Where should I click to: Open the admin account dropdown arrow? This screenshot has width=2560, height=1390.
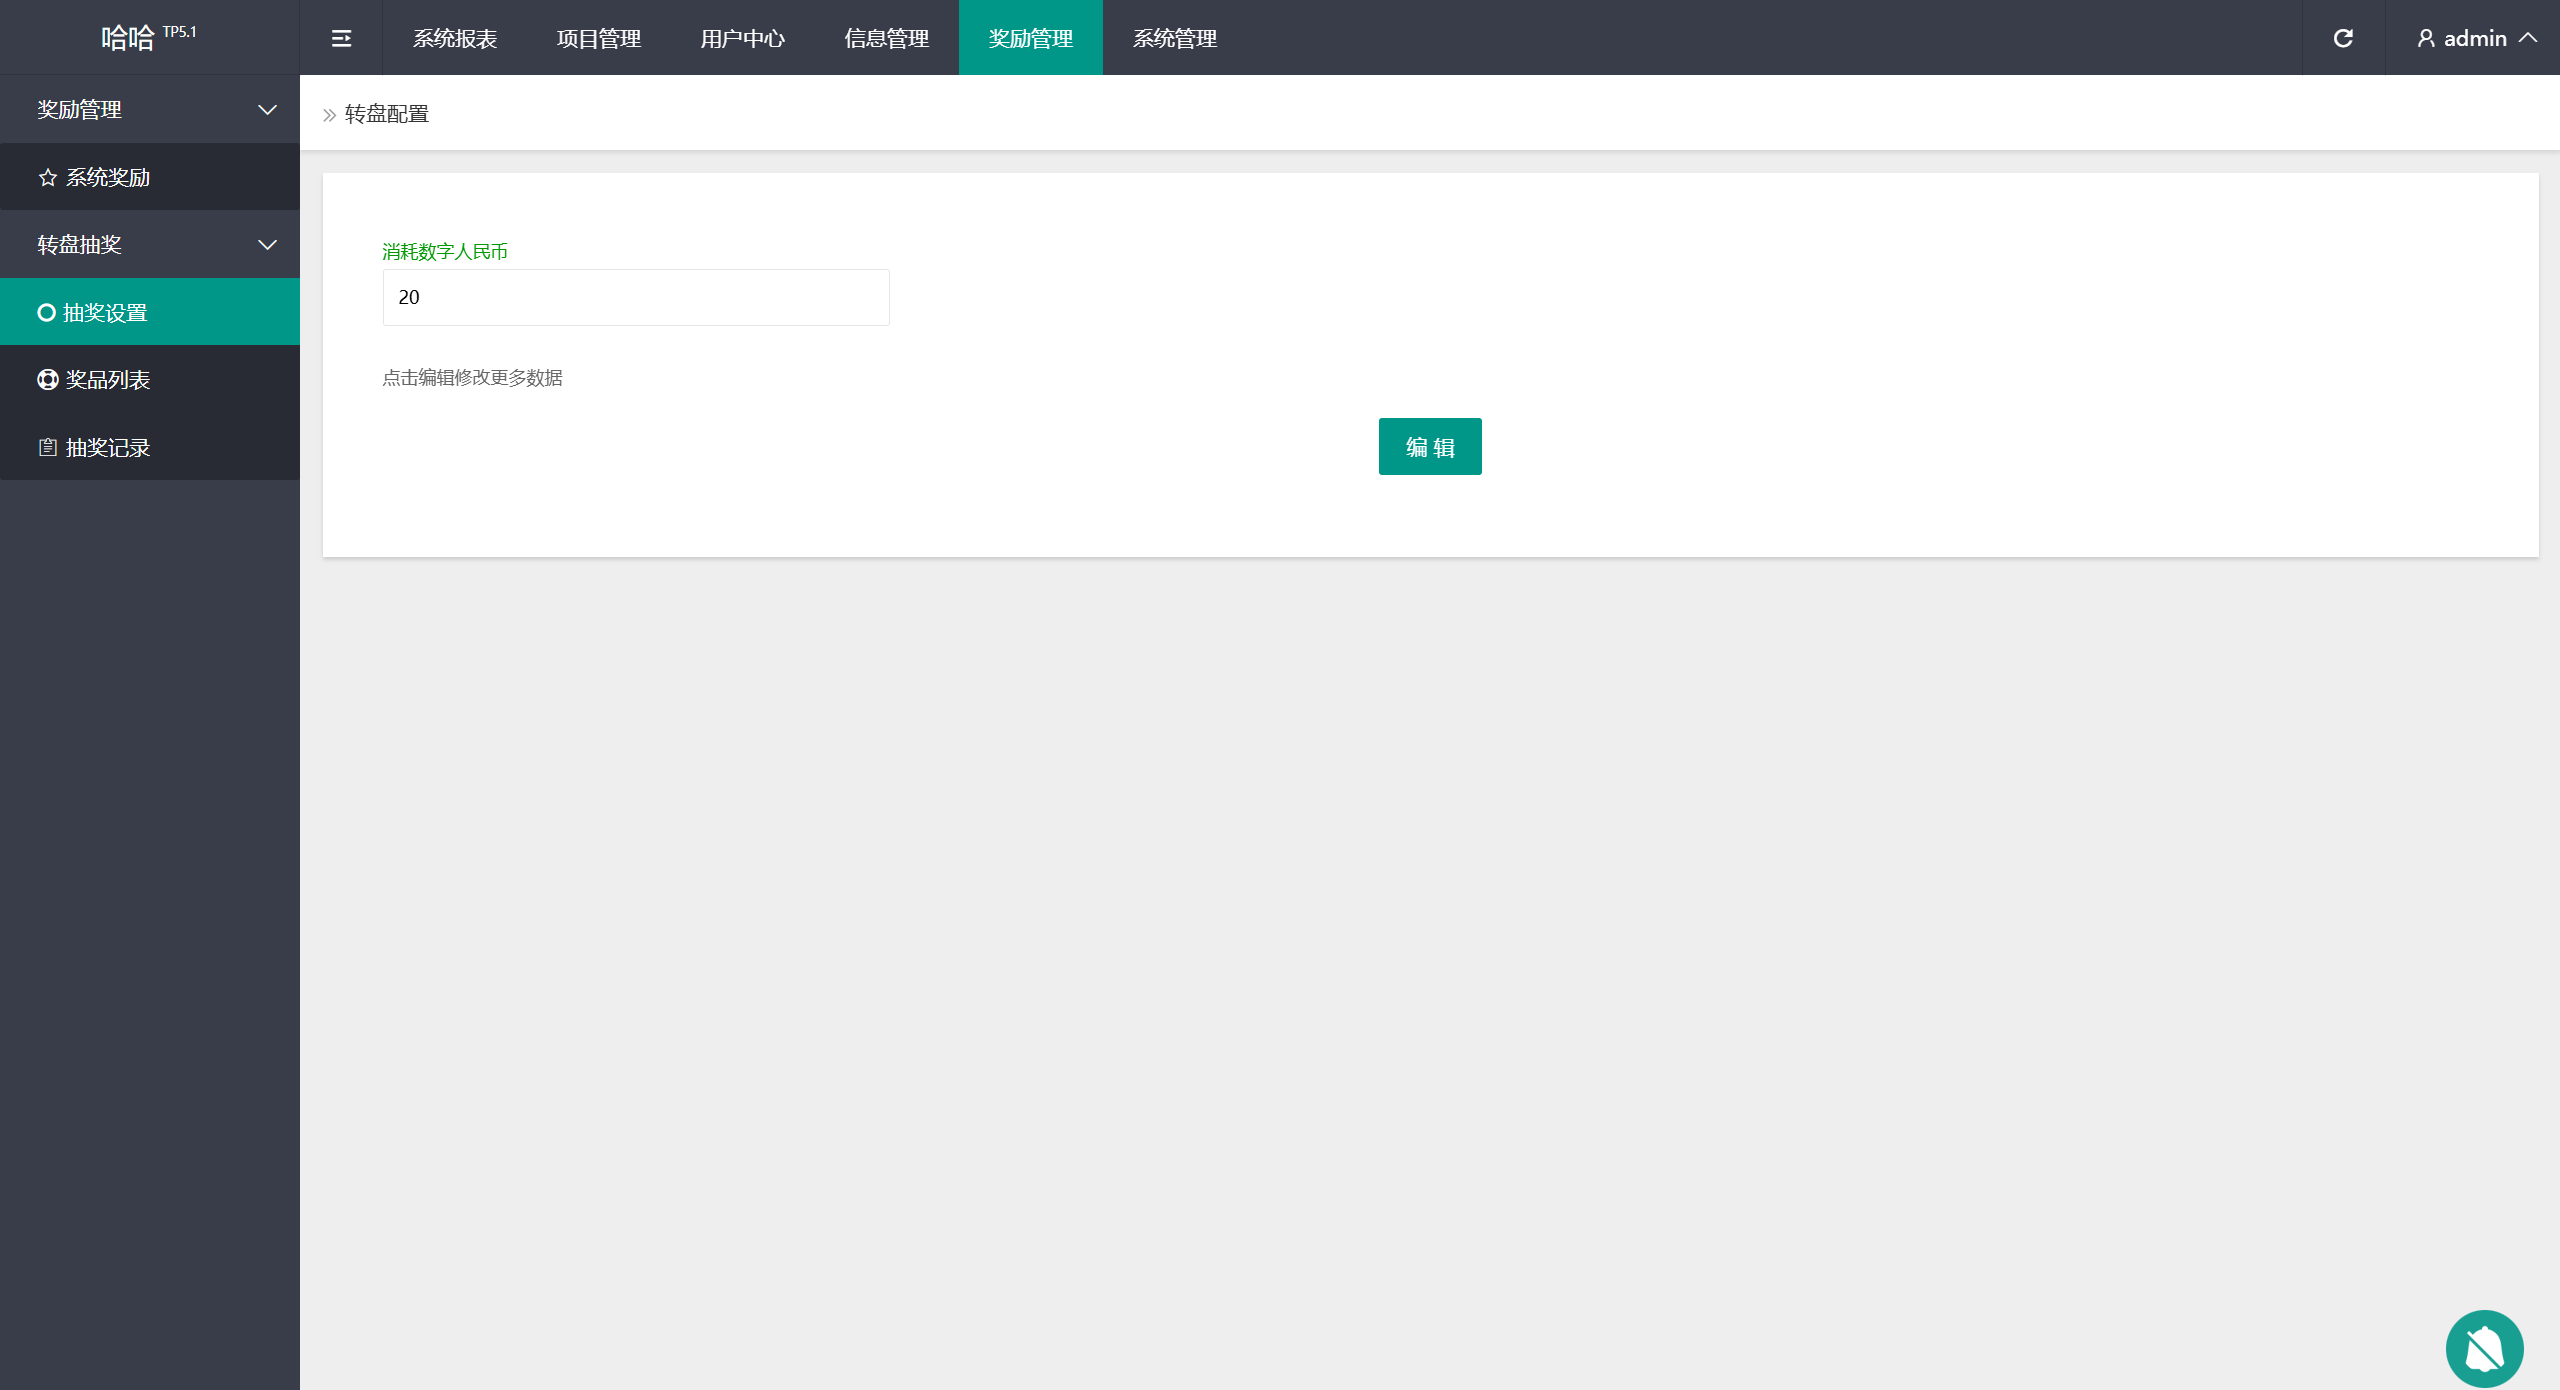(2529, 38)
